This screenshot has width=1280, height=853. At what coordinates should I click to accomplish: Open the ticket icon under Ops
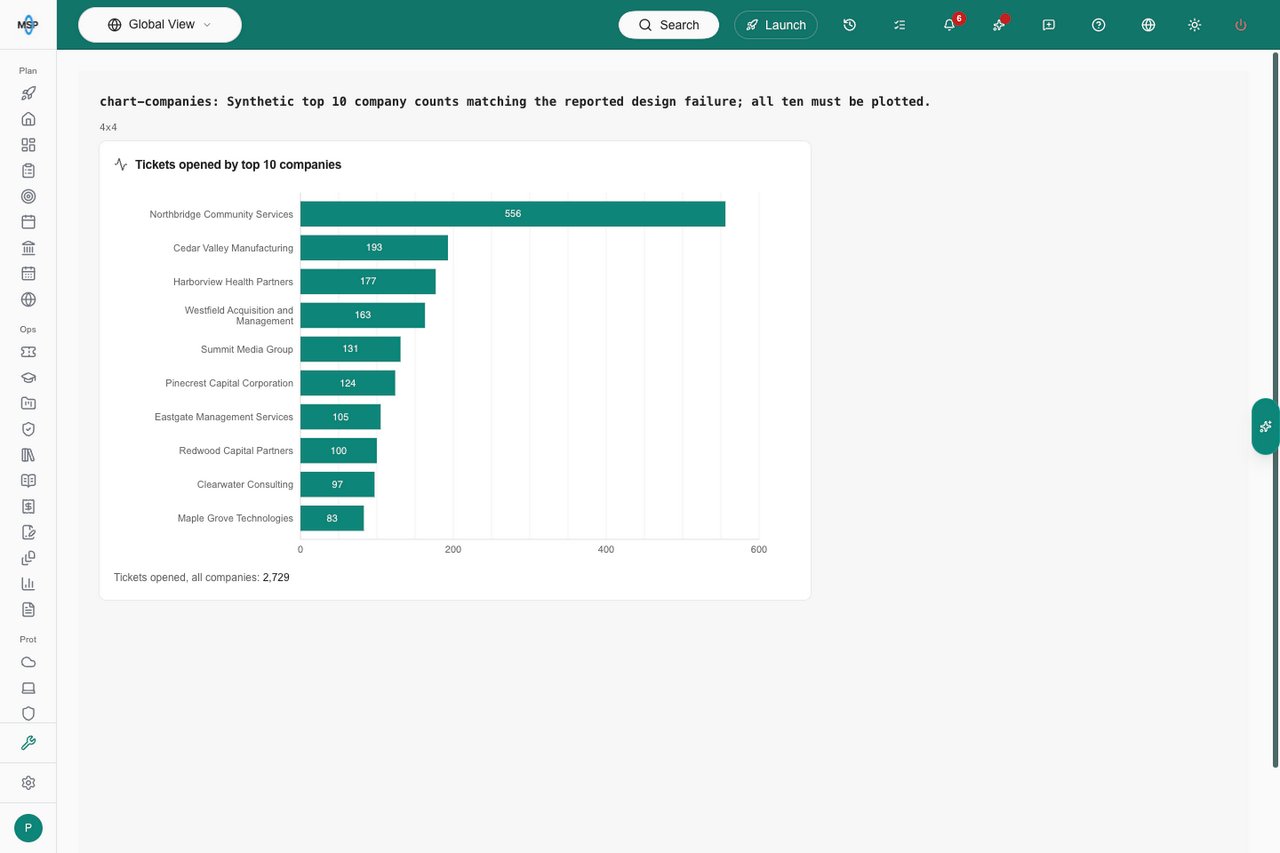(x=28, y=352)
